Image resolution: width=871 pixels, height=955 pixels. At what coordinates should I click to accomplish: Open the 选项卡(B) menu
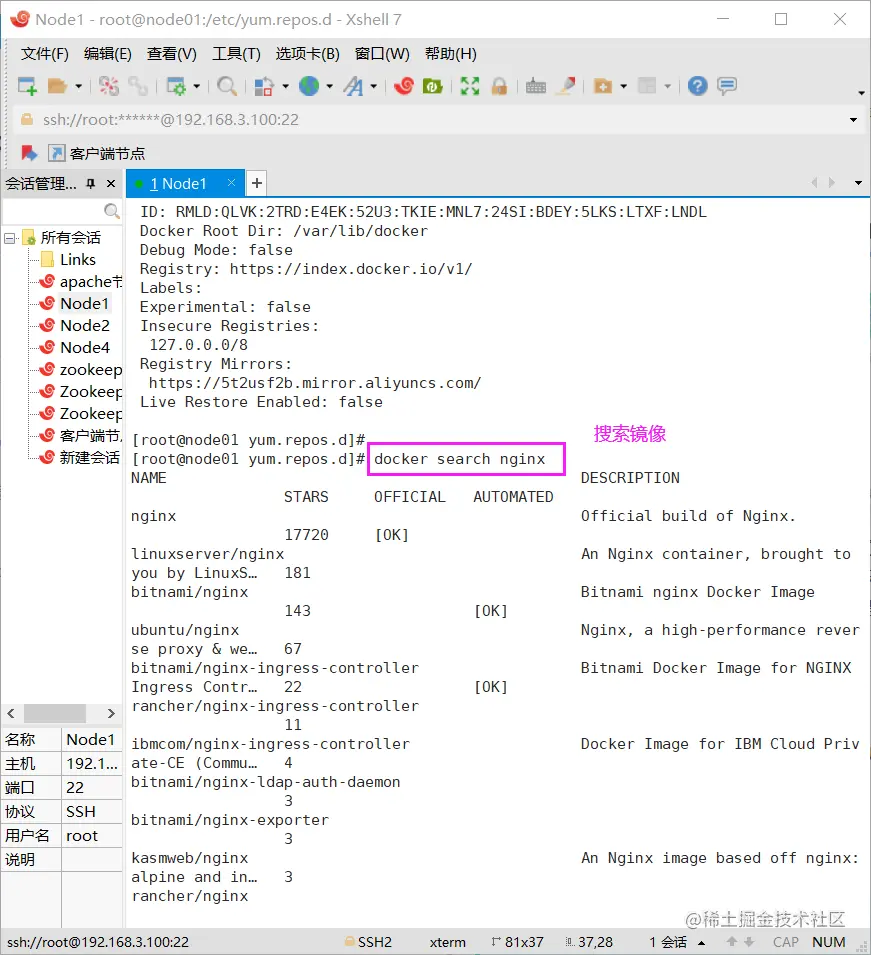pyautogui.click(x=307, y=54)
